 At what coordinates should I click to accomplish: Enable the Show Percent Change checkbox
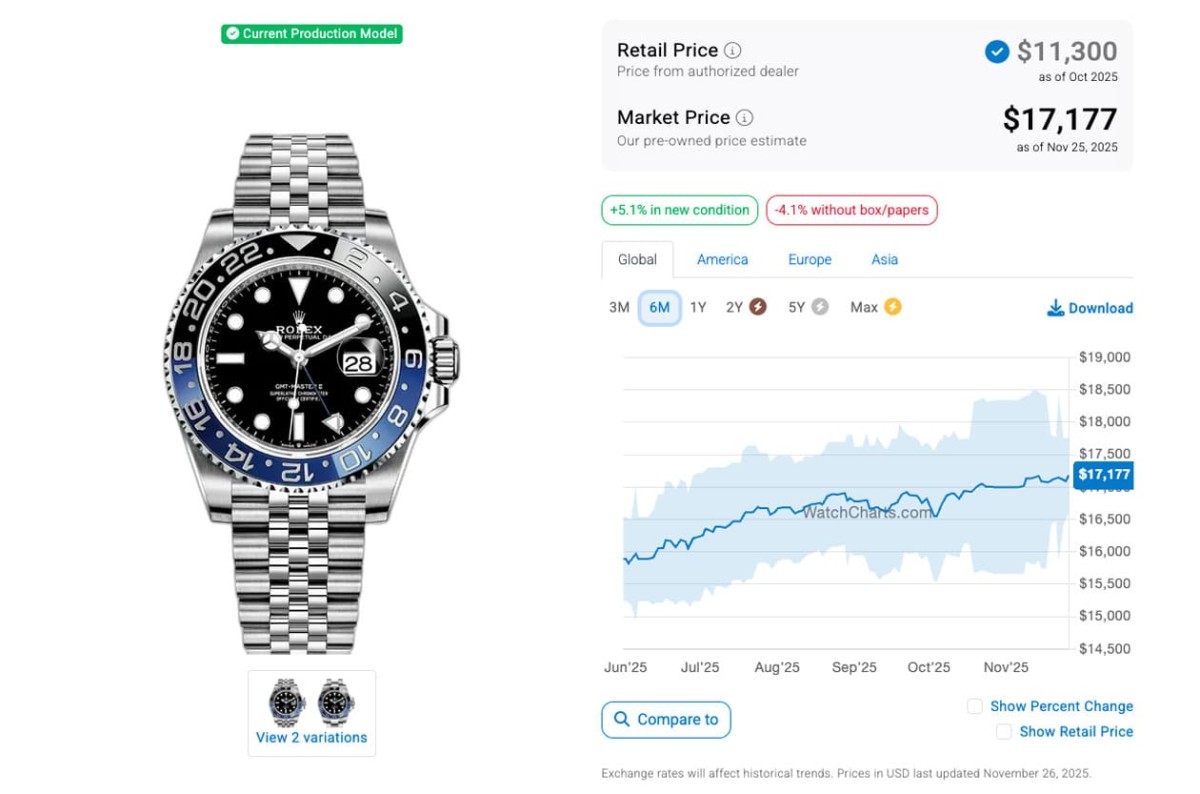coord(975,706)
